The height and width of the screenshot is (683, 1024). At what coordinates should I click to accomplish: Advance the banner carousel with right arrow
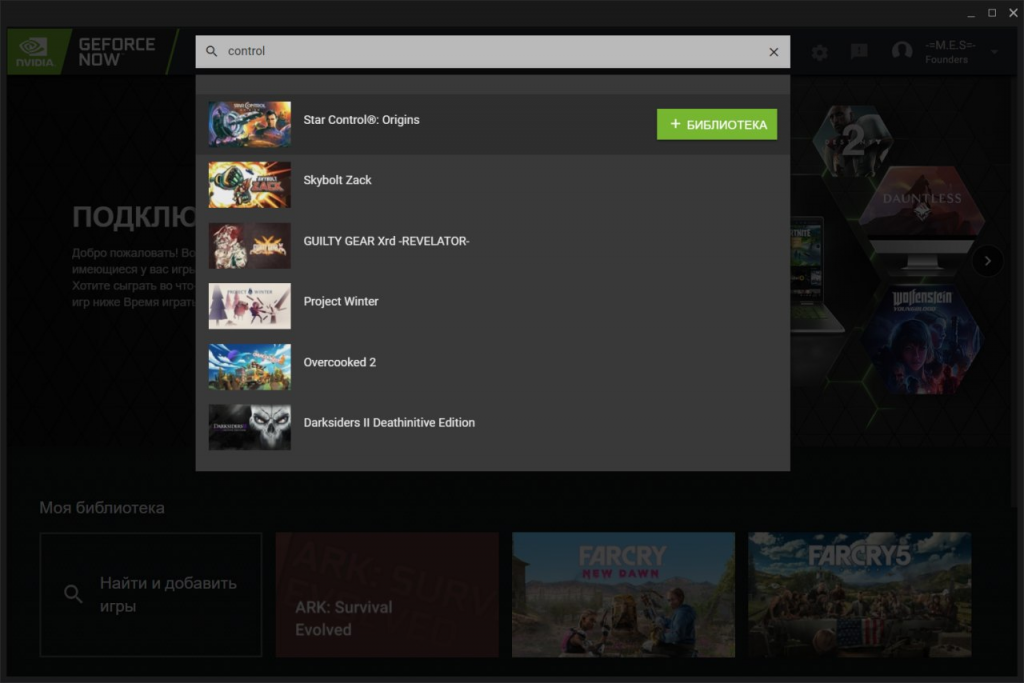[987, 261]
